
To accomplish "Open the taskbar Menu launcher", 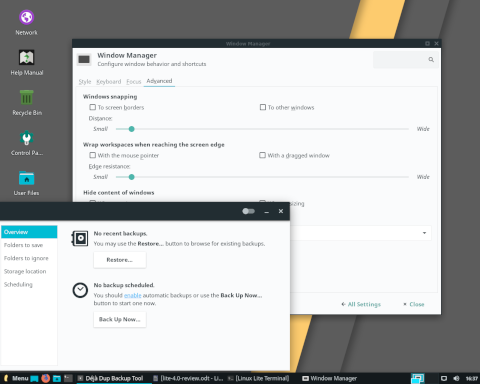I will [x=16, y=378].
